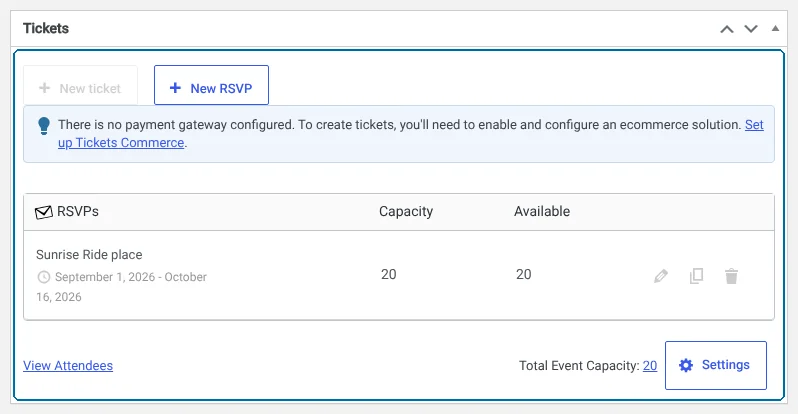Click the lightbulb notice icon
Viewport: 798px width, 414px height.
[44, 125]
